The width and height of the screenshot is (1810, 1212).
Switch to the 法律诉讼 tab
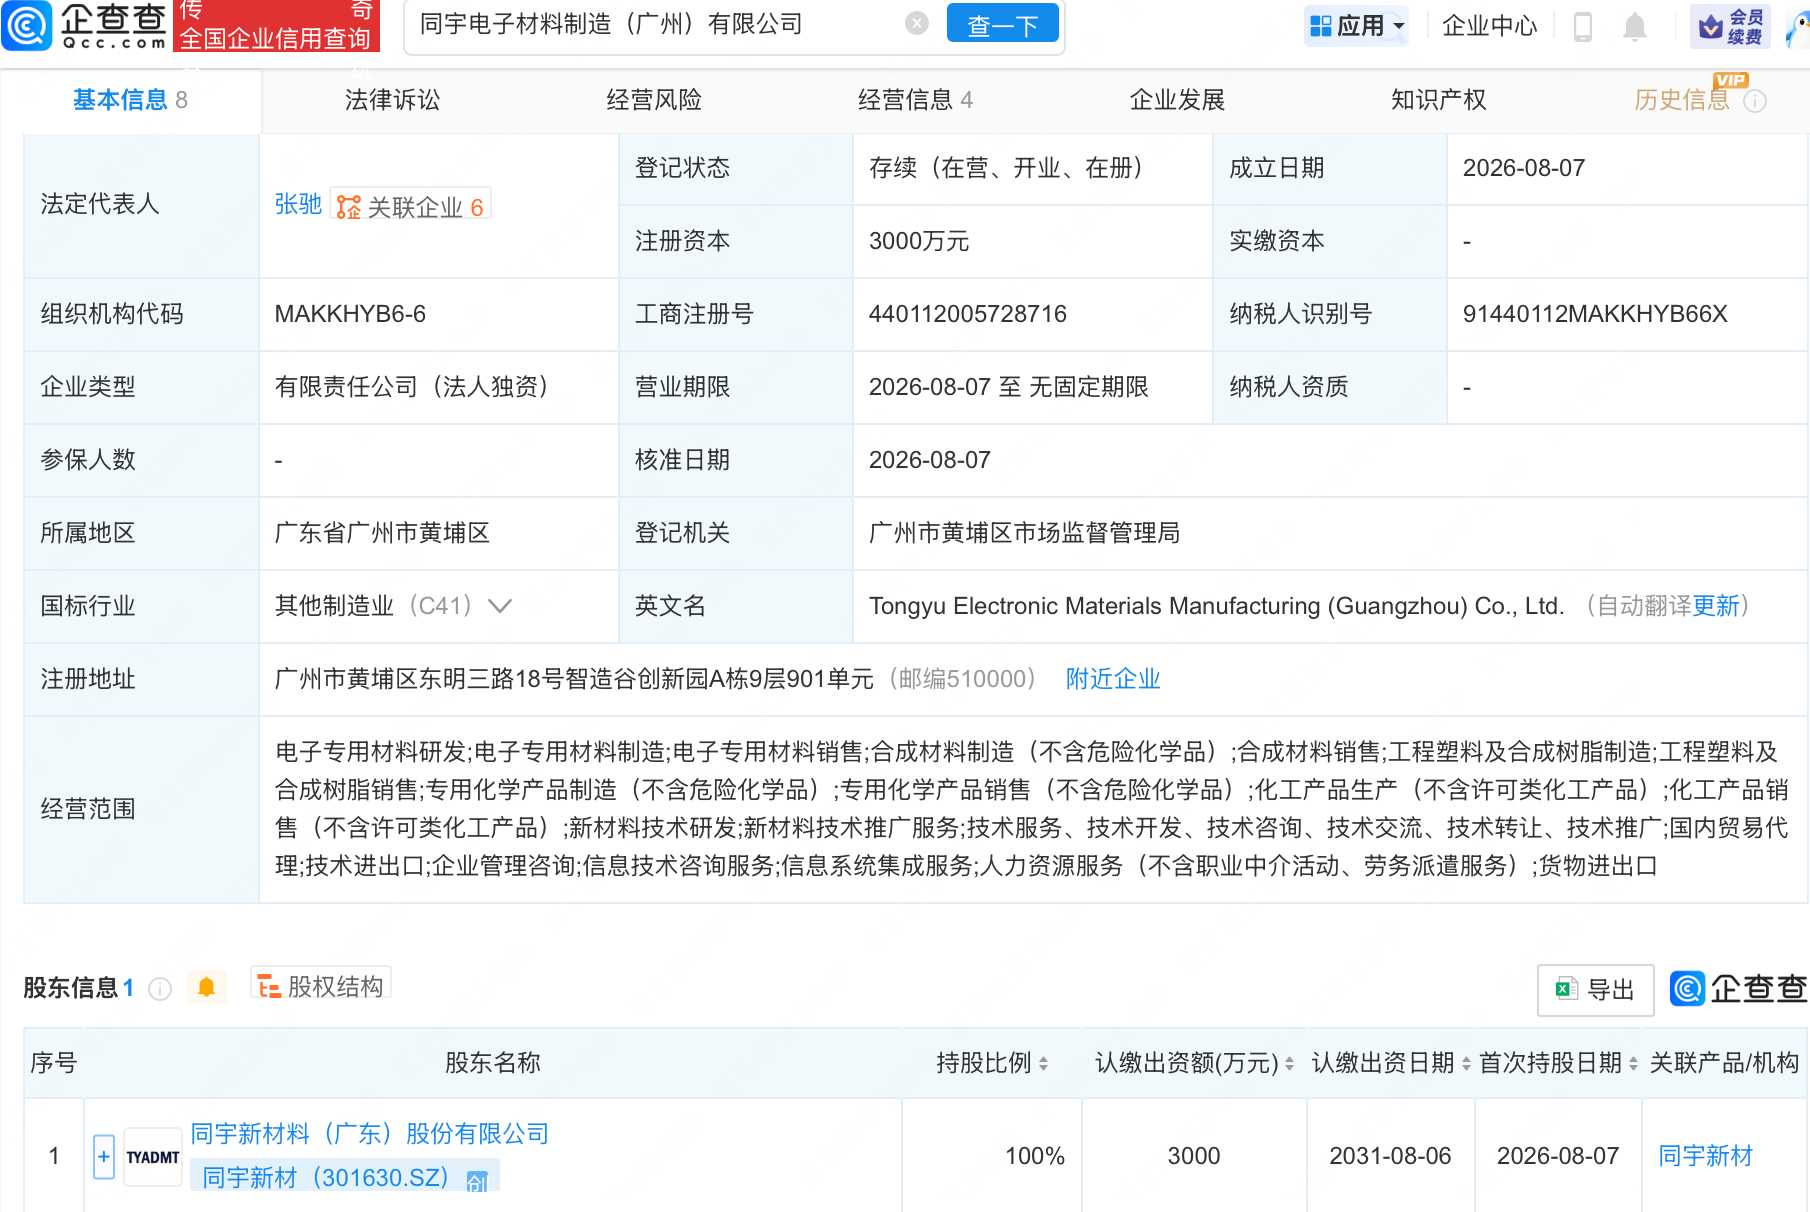pyautogui.click(x=392, y=100)
